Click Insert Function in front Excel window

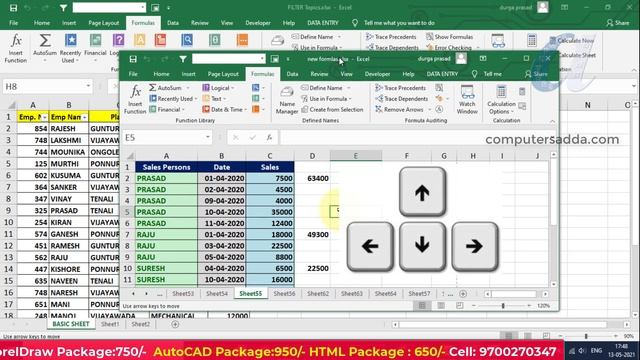(135, 100)
